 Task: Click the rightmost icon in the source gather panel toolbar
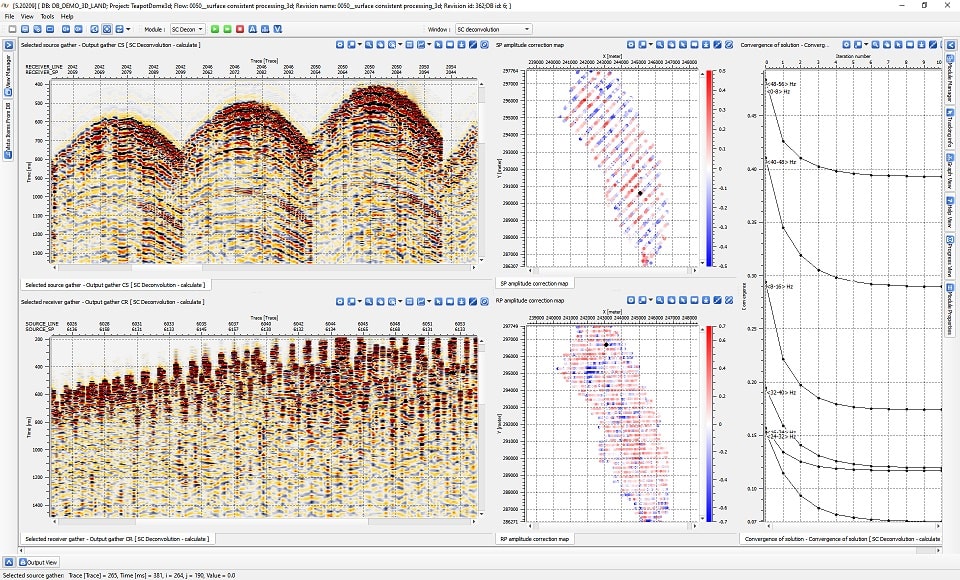coord(482,45)
